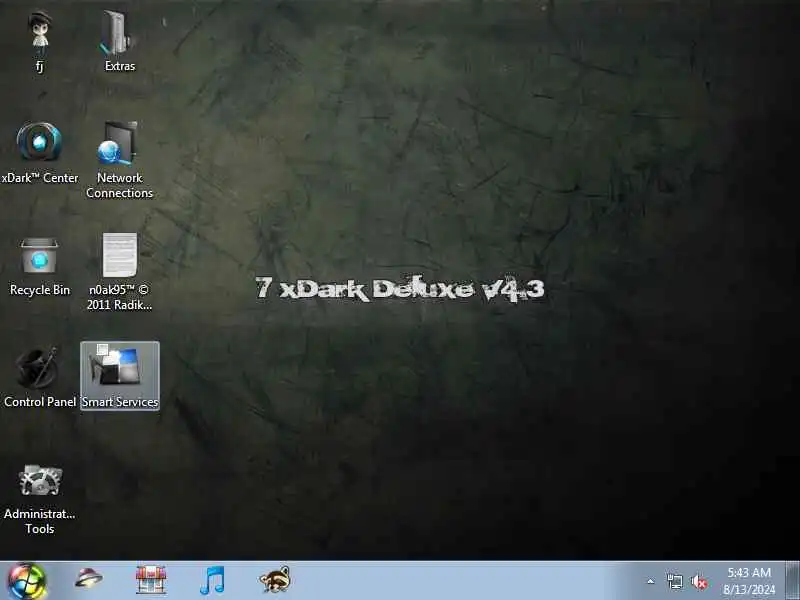
Task: Launch the store-shaped taskbar icon
Action: pos(151,580)
